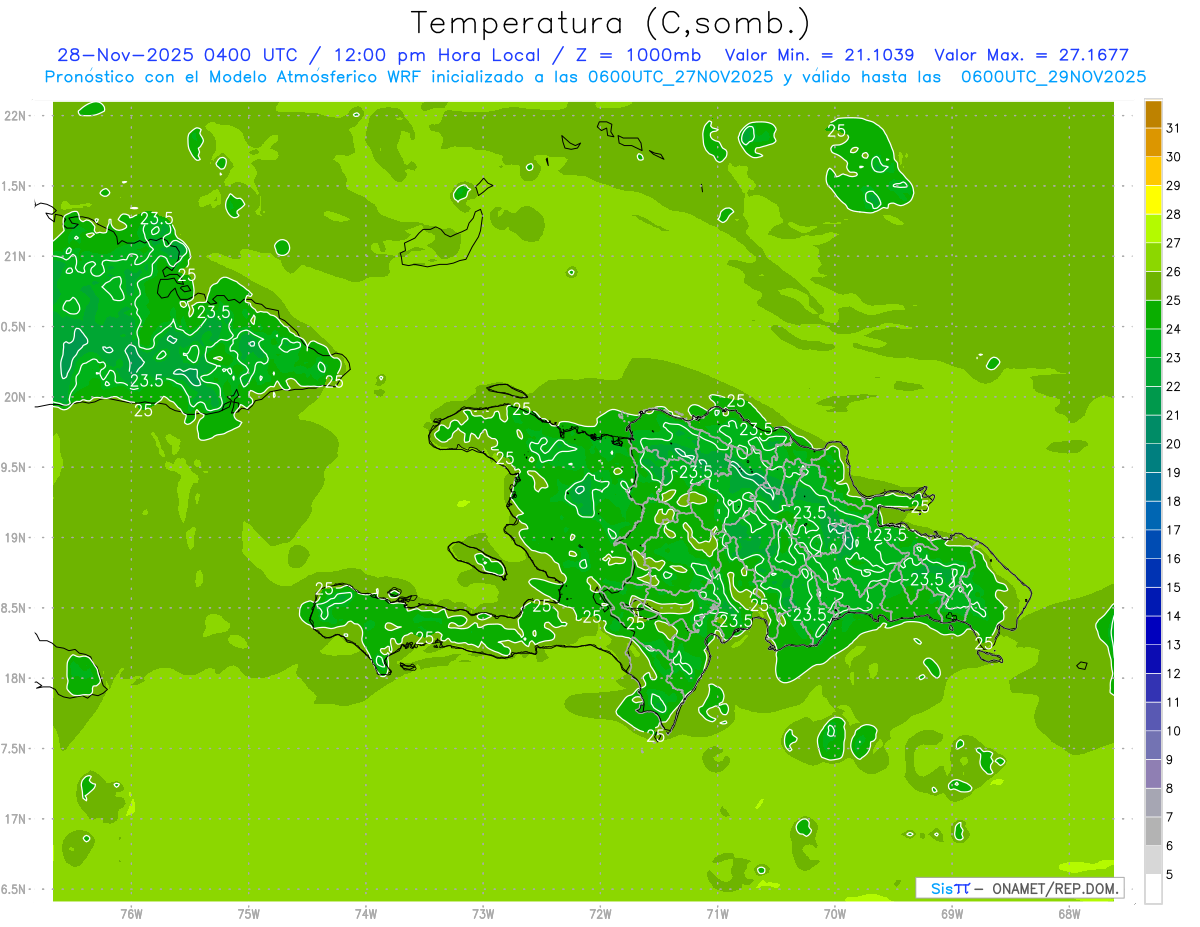Screen dimensions: 1200x927
Task: Click the '19N' latitude axis label
Action: [16, 537]
